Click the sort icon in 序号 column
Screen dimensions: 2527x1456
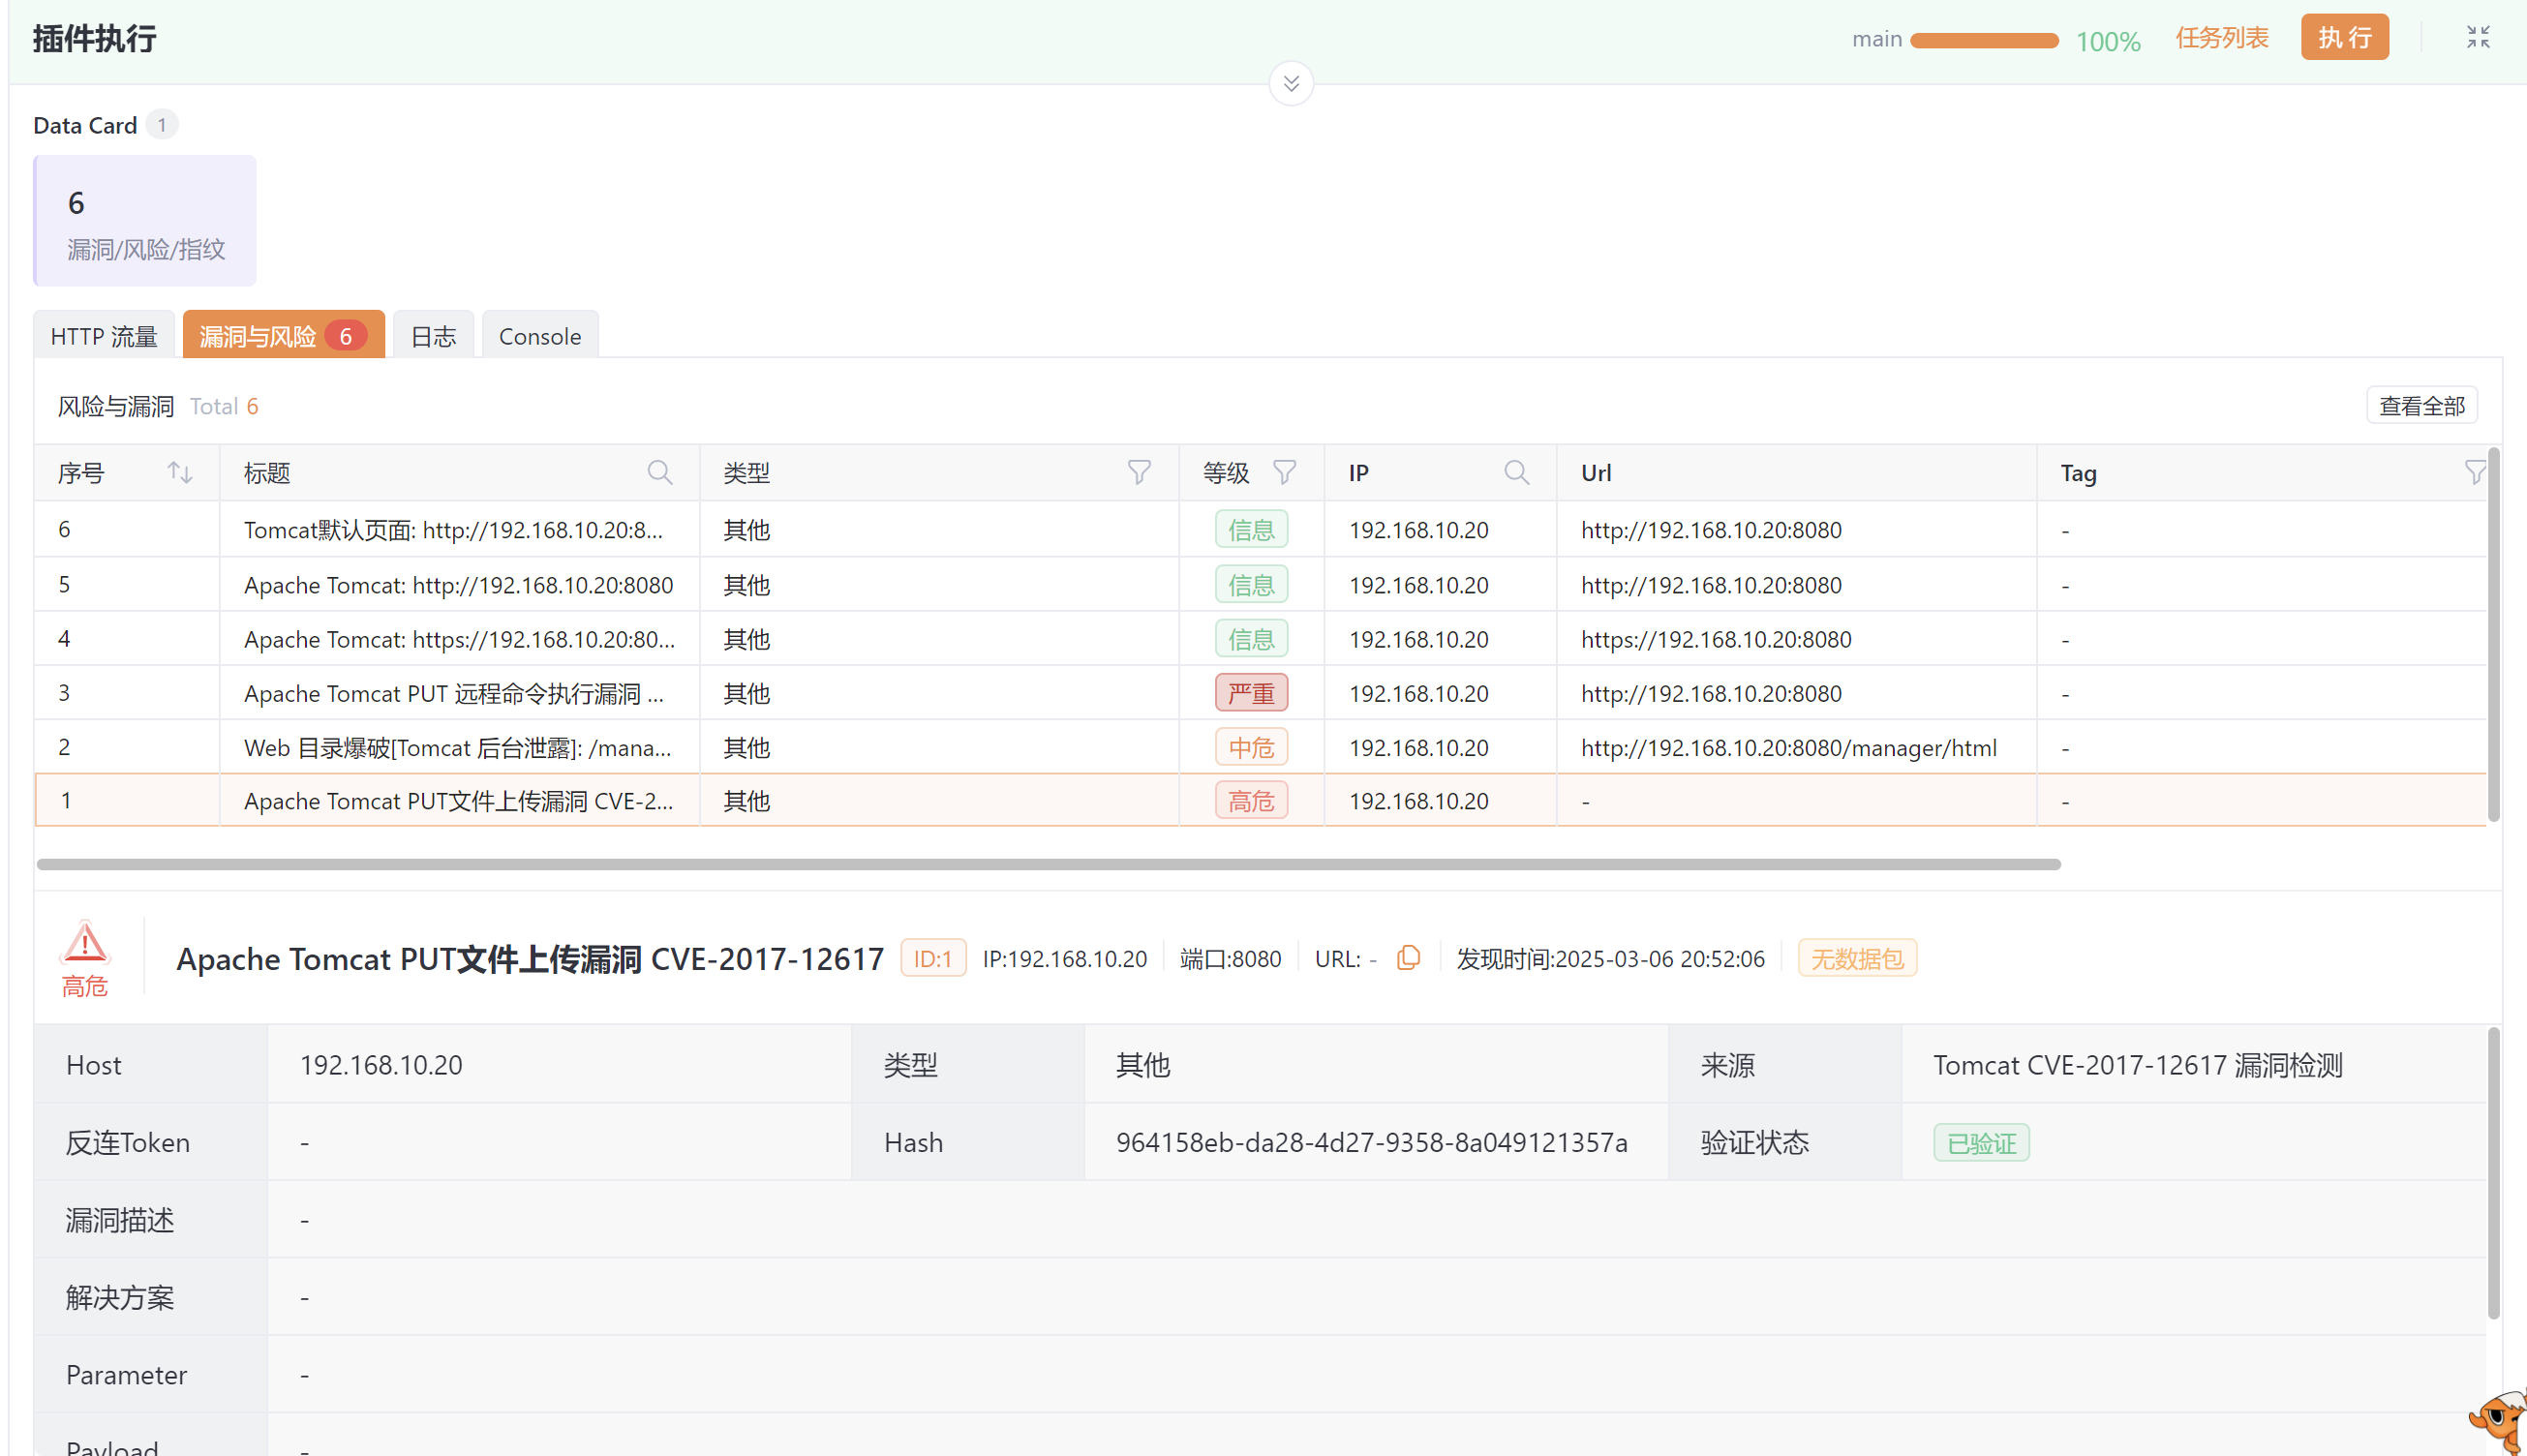pos(180,472)
